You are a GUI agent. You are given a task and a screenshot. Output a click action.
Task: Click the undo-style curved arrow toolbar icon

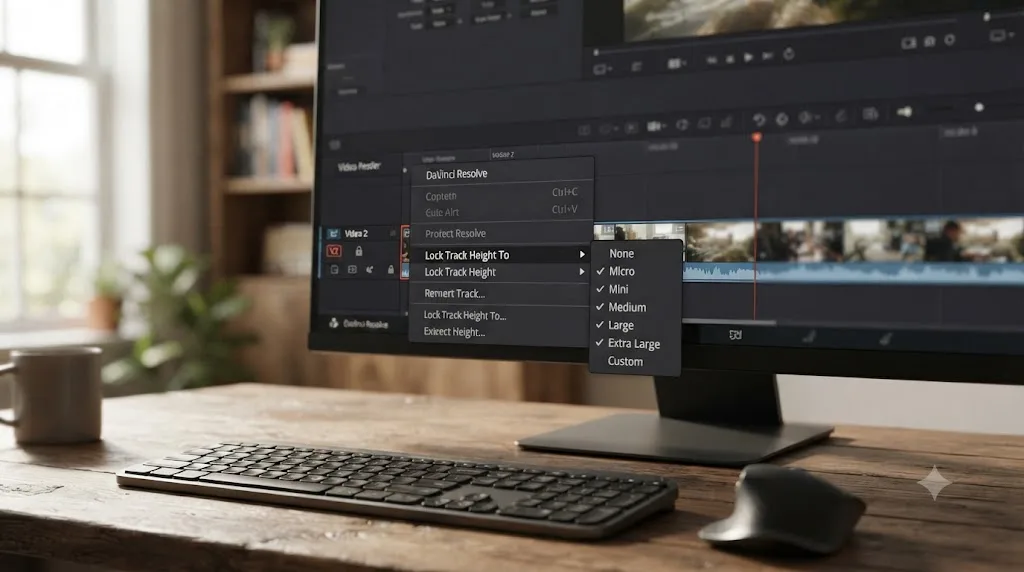coord(759,119)
